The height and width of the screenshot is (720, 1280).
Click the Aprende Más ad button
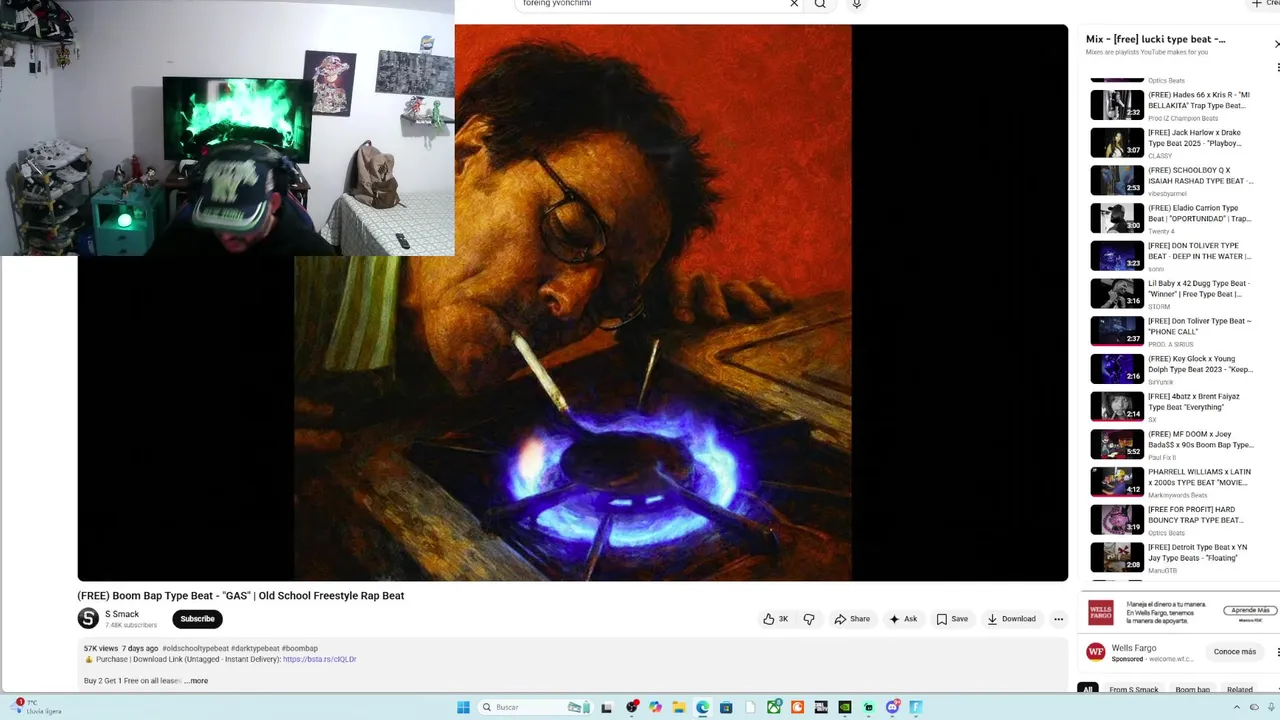1250,610
